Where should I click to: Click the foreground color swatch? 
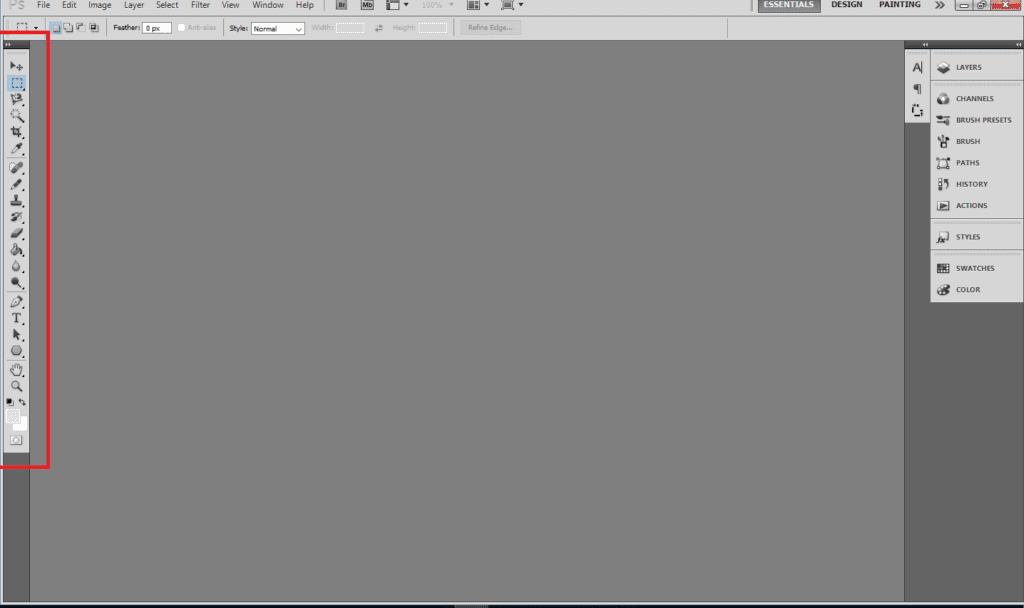(x=14, y=415)
